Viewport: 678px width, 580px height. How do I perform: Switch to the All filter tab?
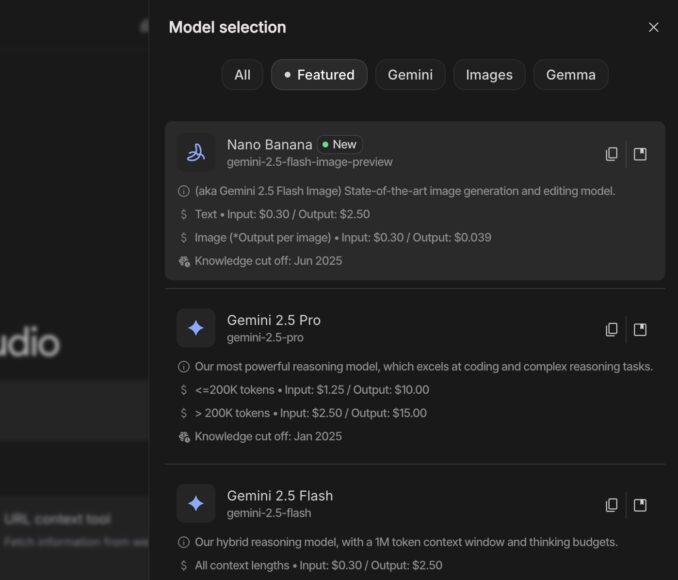point(242,75)
